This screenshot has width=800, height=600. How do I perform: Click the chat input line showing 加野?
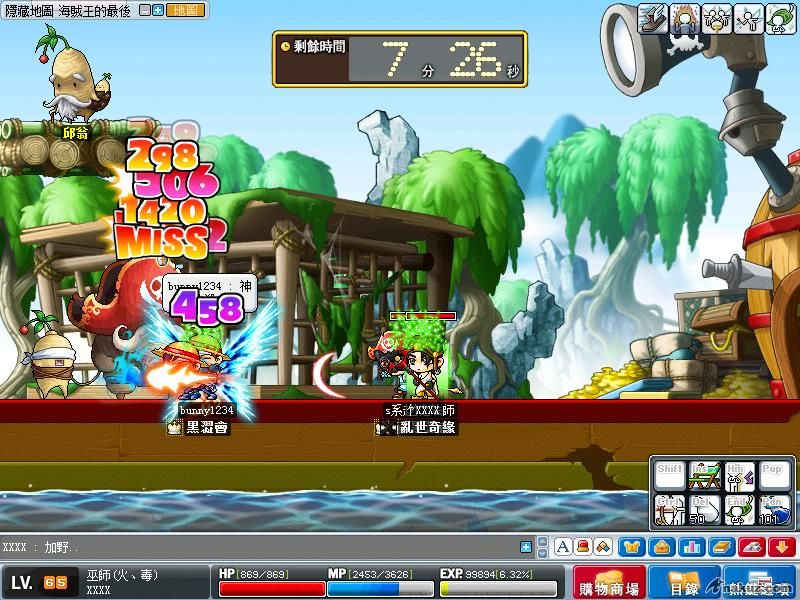[259, 547]
